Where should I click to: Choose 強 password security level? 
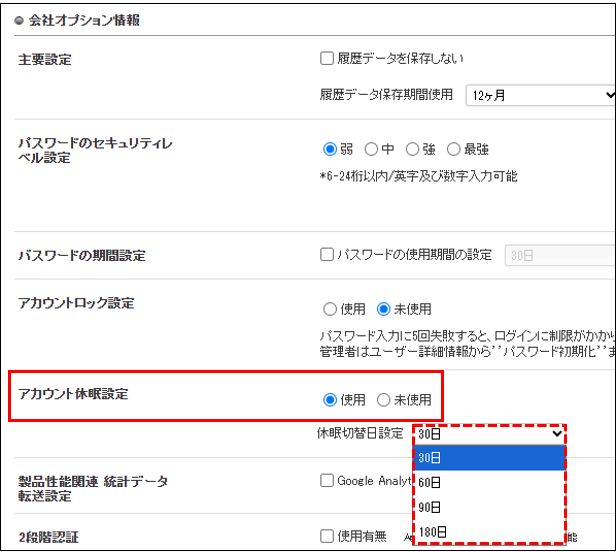[x=412, y=149]
